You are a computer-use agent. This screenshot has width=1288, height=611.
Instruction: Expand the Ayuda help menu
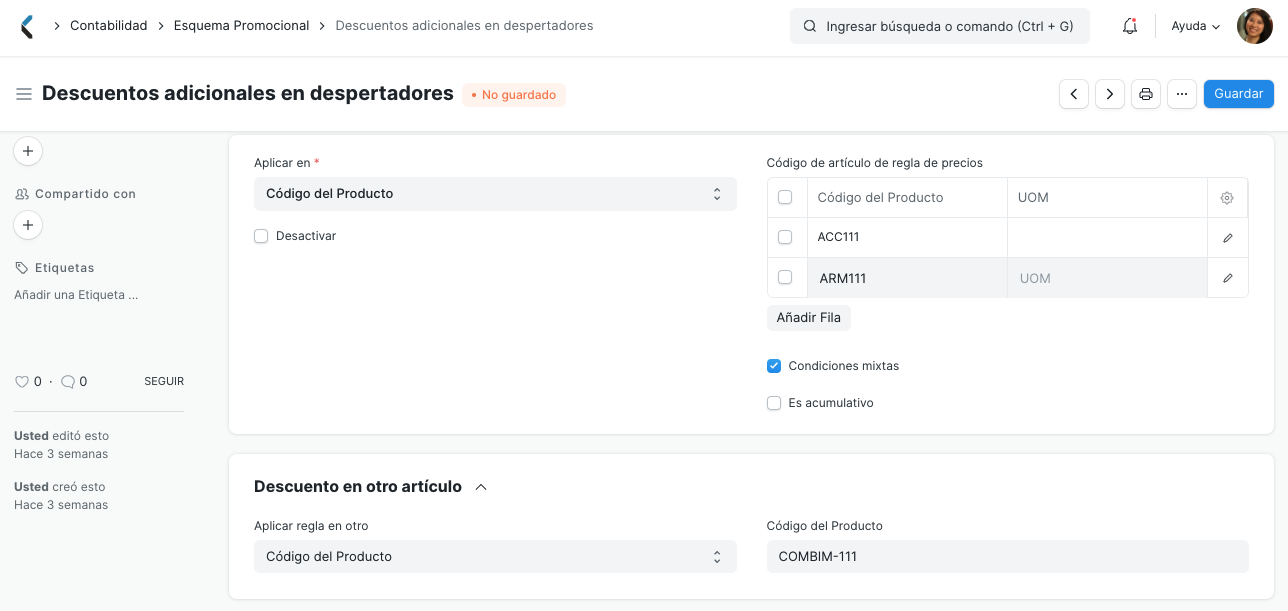point(1196,26)
